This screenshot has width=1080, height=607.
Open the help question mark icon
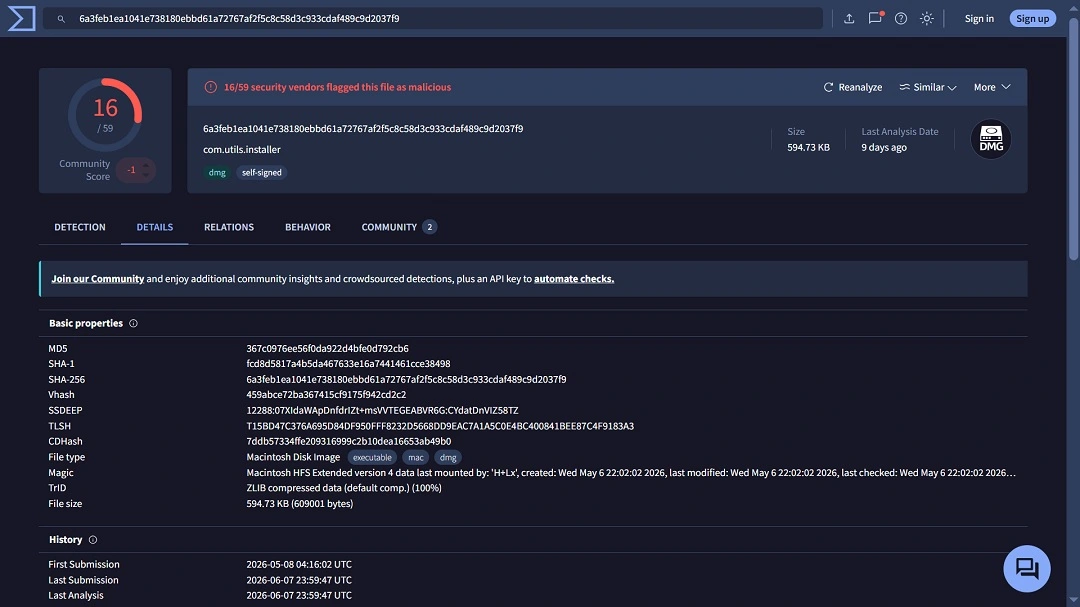(x=901, y=19)
